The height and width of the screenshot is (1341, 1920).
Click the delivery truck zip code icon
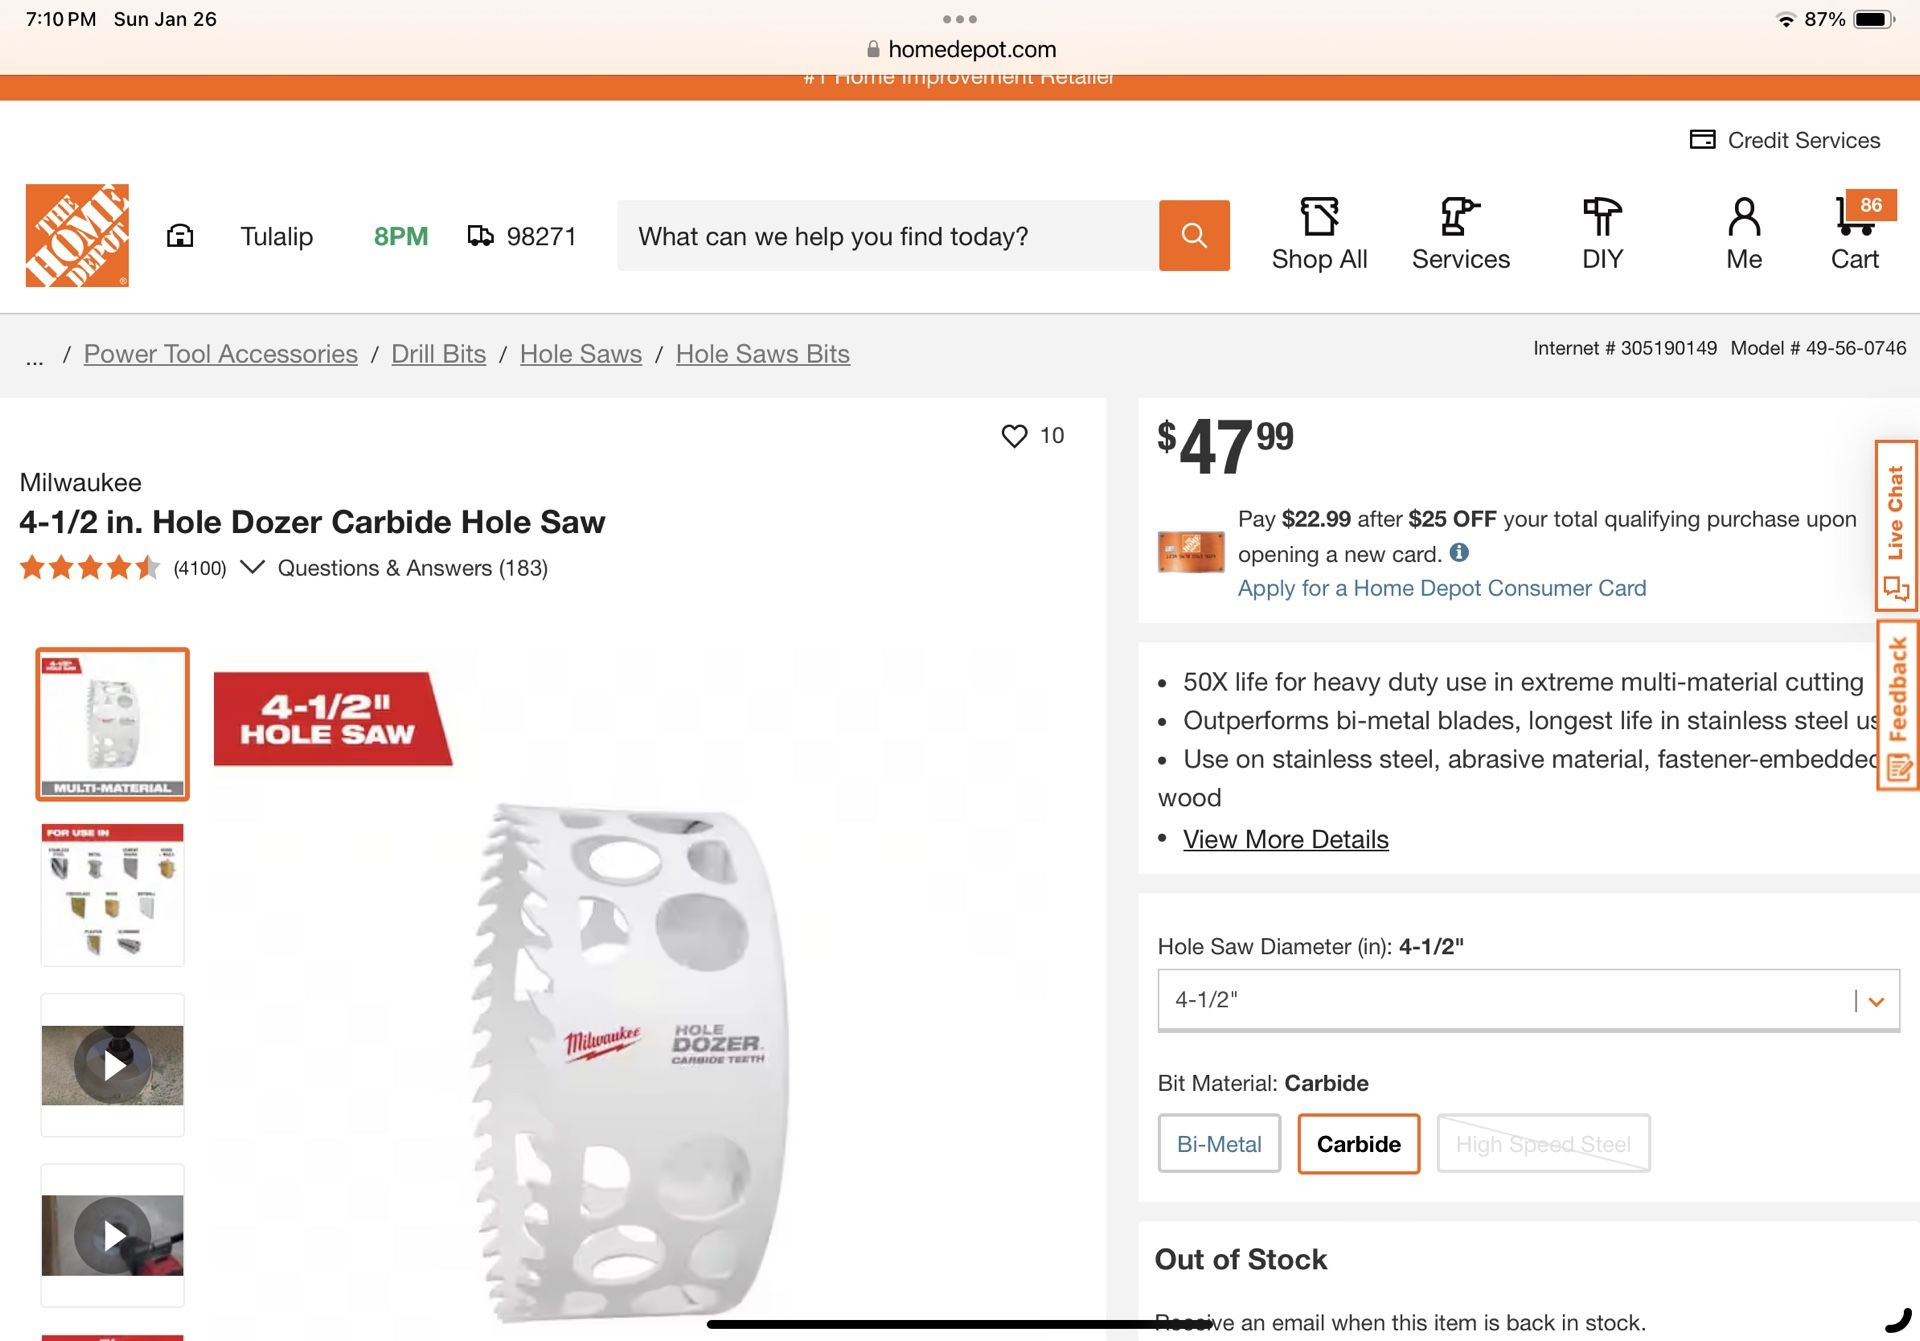coord(481,236)
